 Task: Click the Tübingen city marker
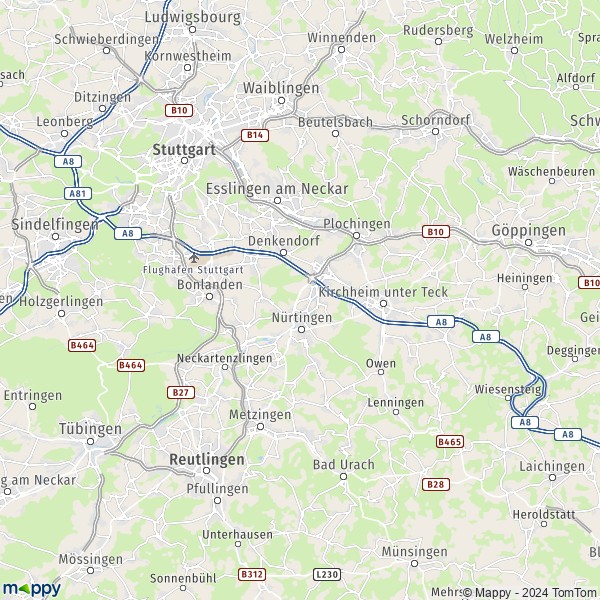[x=91, y=442]
